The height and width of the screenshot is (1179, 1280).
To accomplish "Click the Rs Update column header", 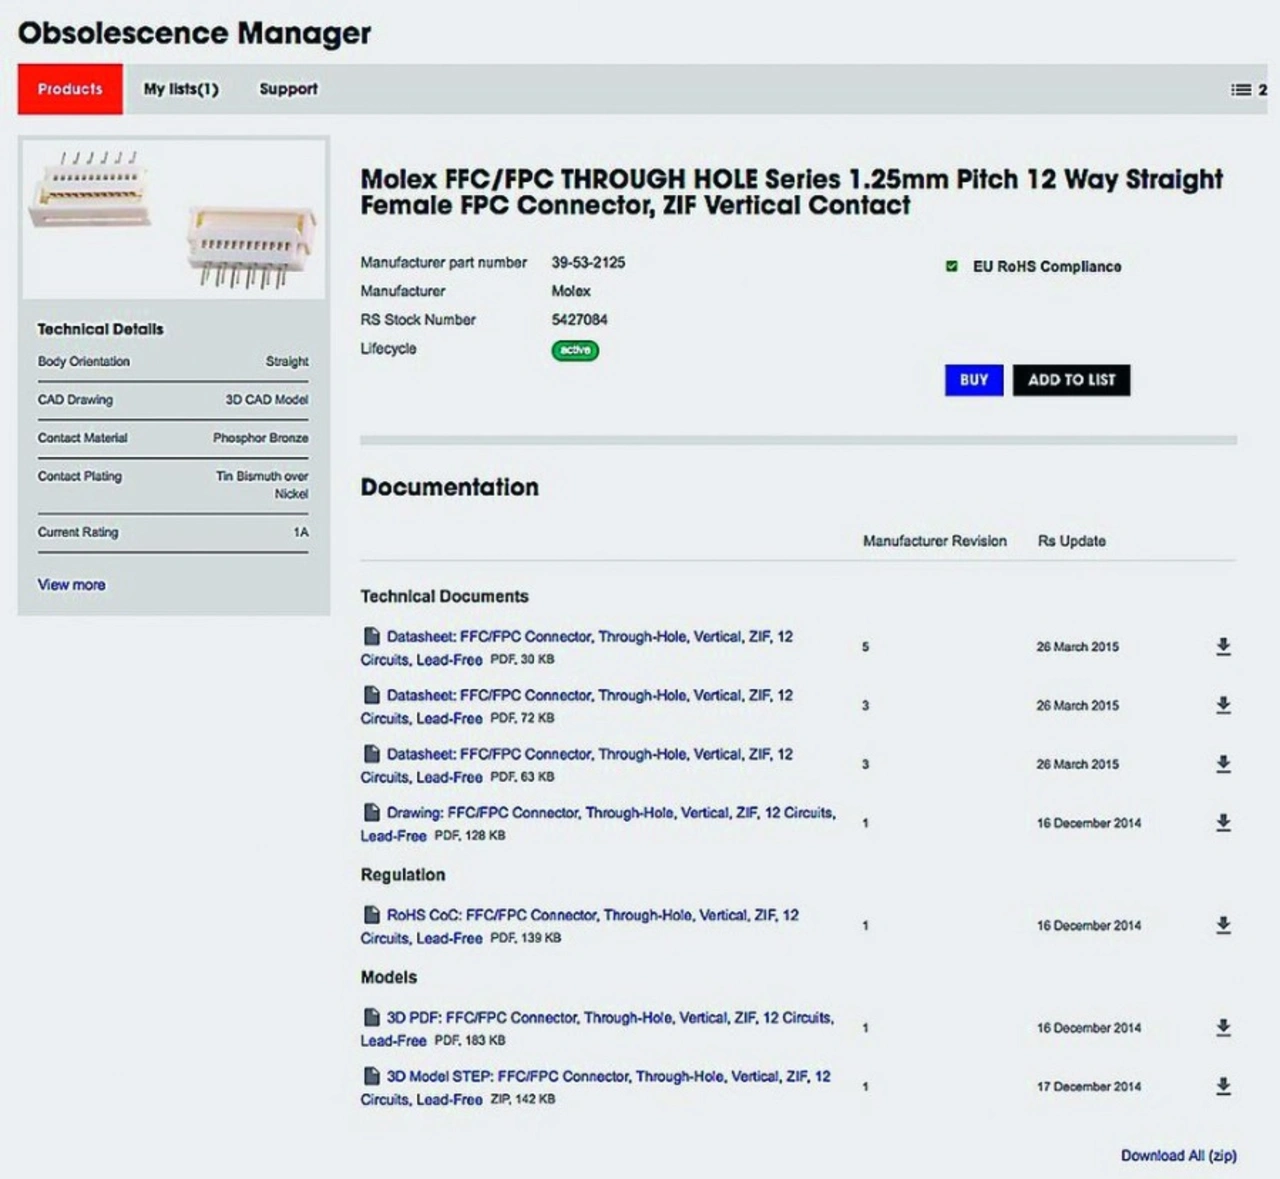I will (1071, 541).
